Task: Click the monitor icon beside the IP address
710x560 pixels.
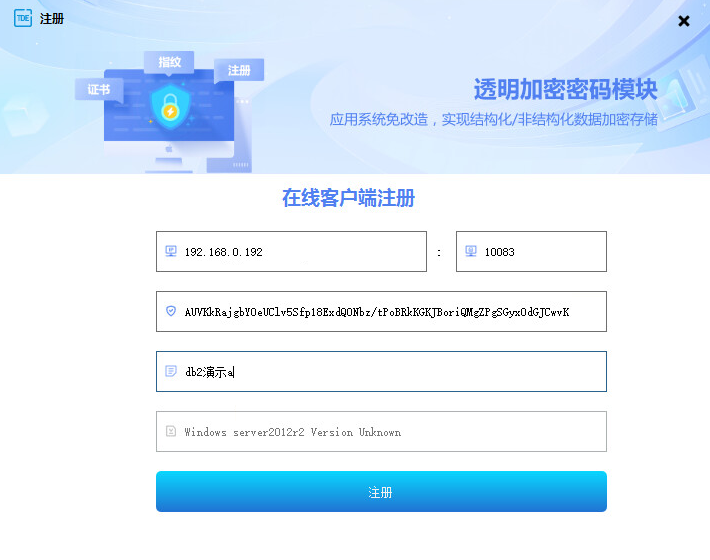Action: (171, 251)
